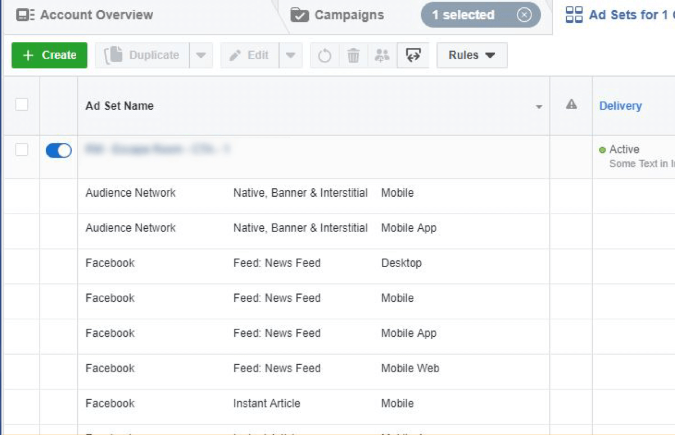Open the Edit dropdown arrow
Screen dimensions: 675x435
coord(291,55)
